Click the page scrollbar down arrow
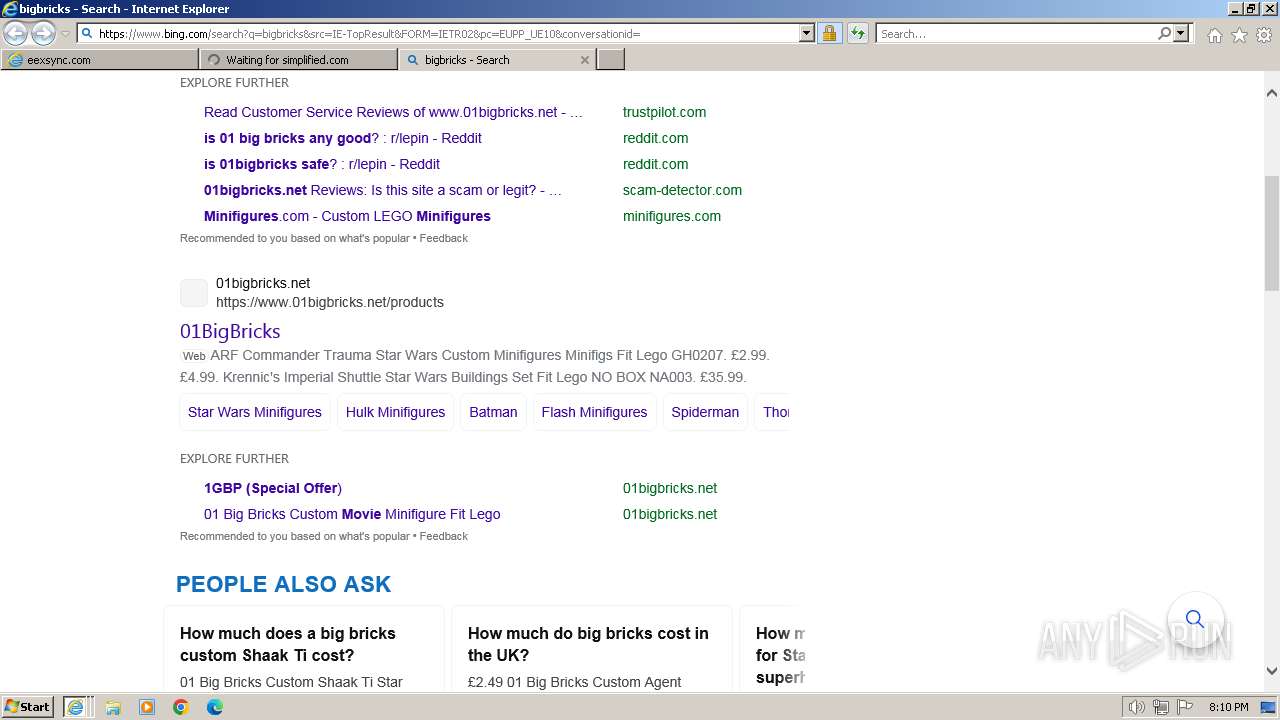Image resolution: width=1280 pixels, height=720 pixels. tap(1271, 671)
